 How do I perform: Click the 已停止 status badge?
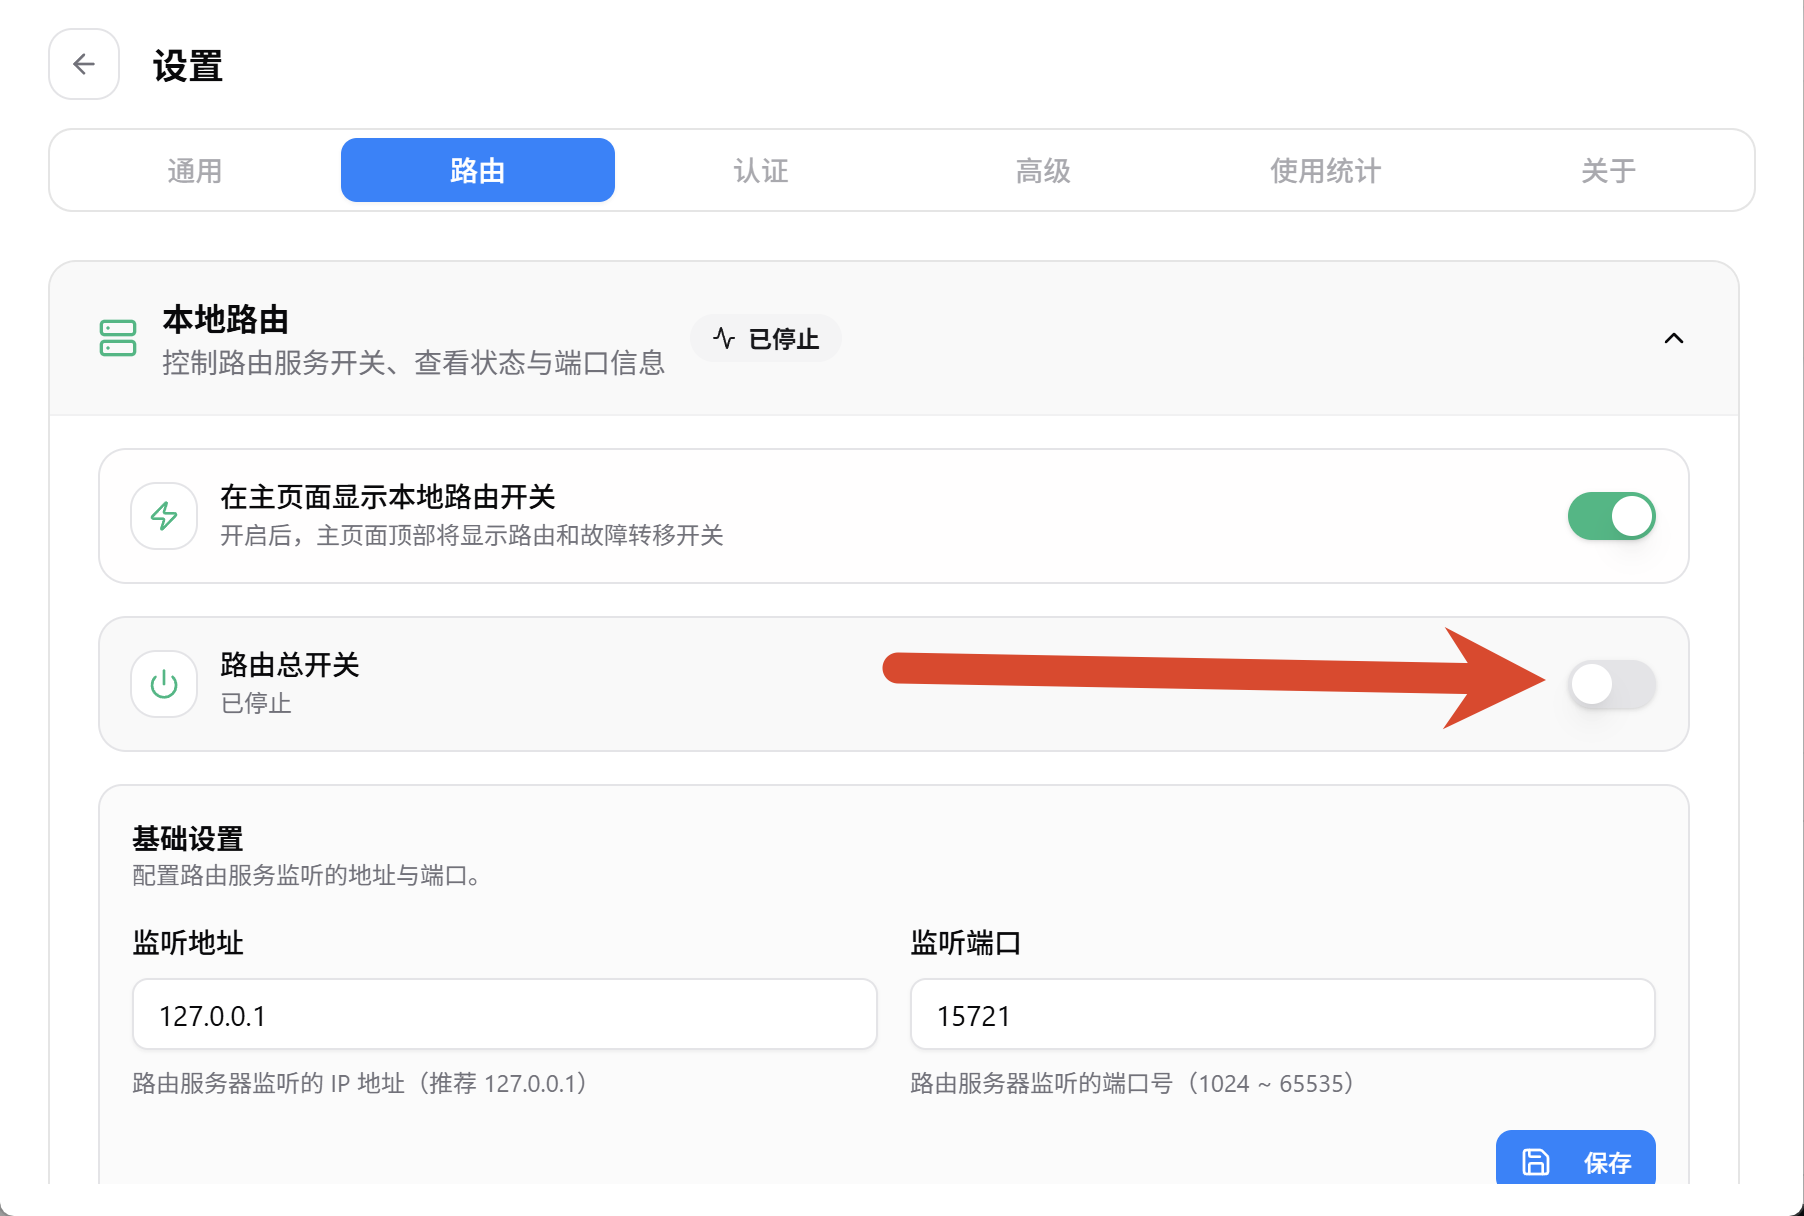pos(766,338)
